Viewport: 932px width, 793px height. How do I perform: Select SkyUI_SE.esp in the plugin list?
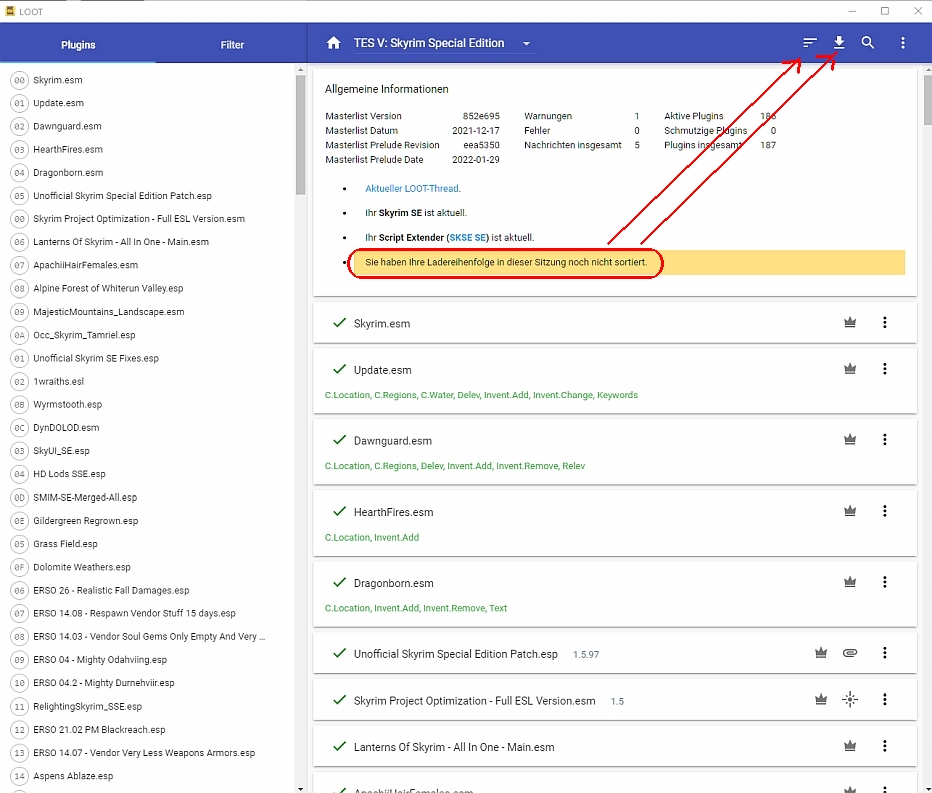(61, 451)
